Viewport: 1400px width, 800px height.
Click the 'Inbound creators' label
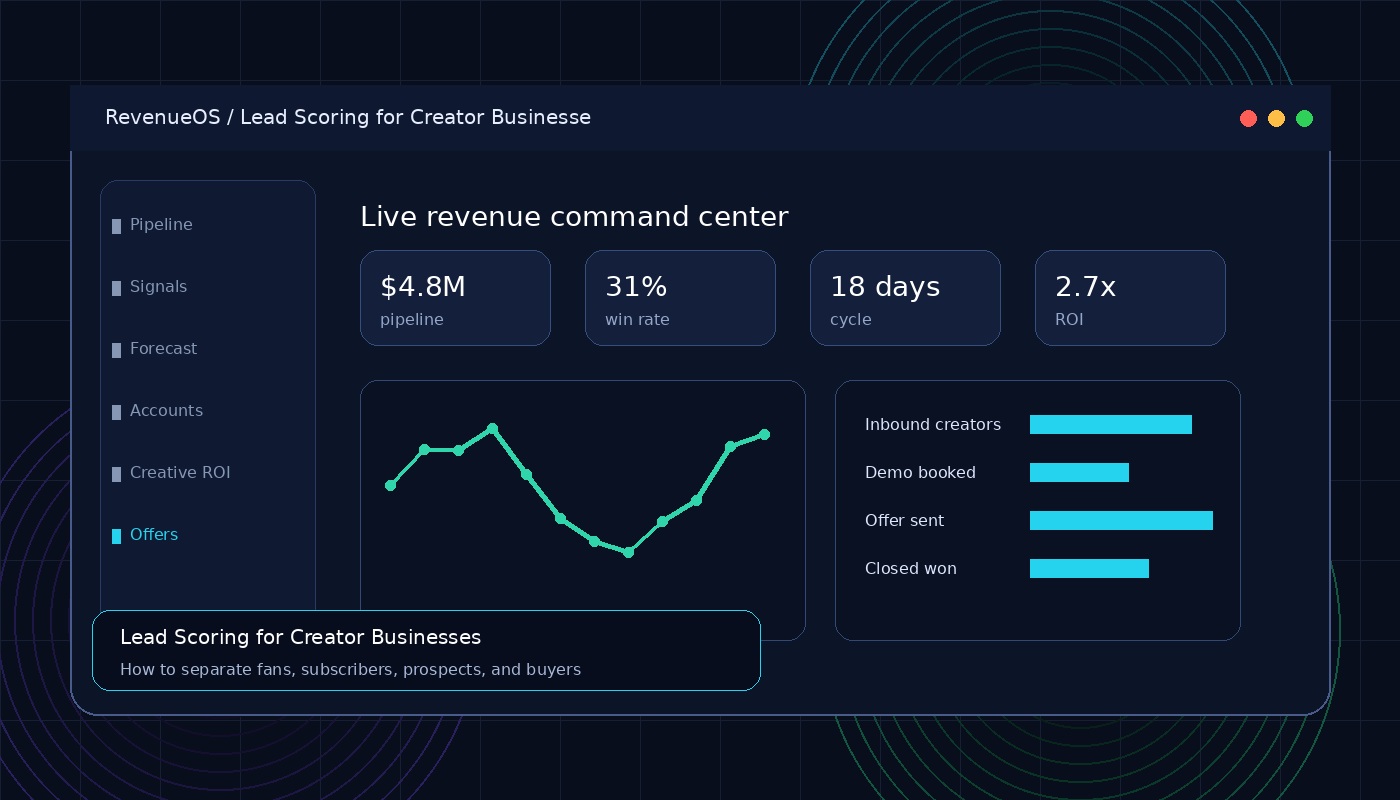tap(933, 425)
